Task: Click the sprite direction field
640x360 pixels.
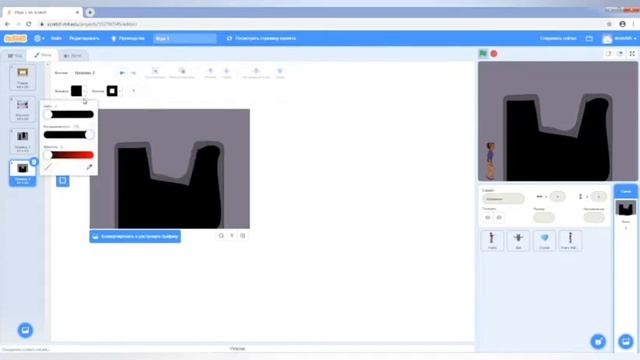Action: point(594,218)
